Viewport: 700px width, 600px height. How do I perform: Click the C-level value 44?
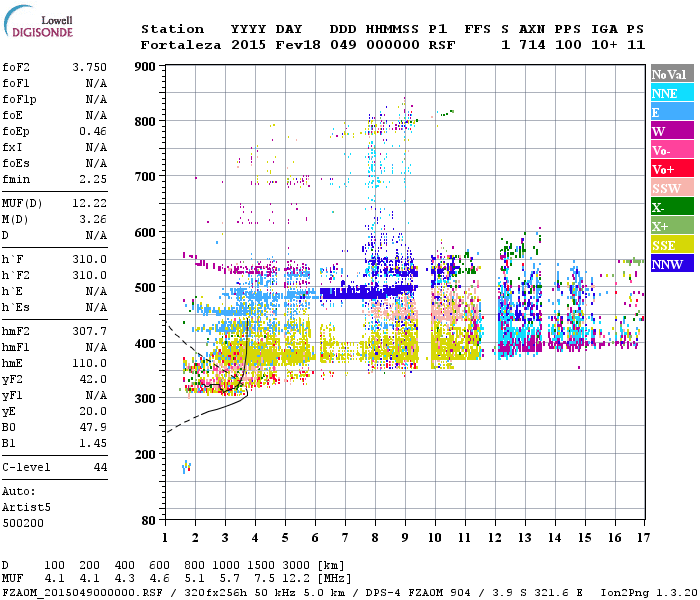[x=100, y=467]
